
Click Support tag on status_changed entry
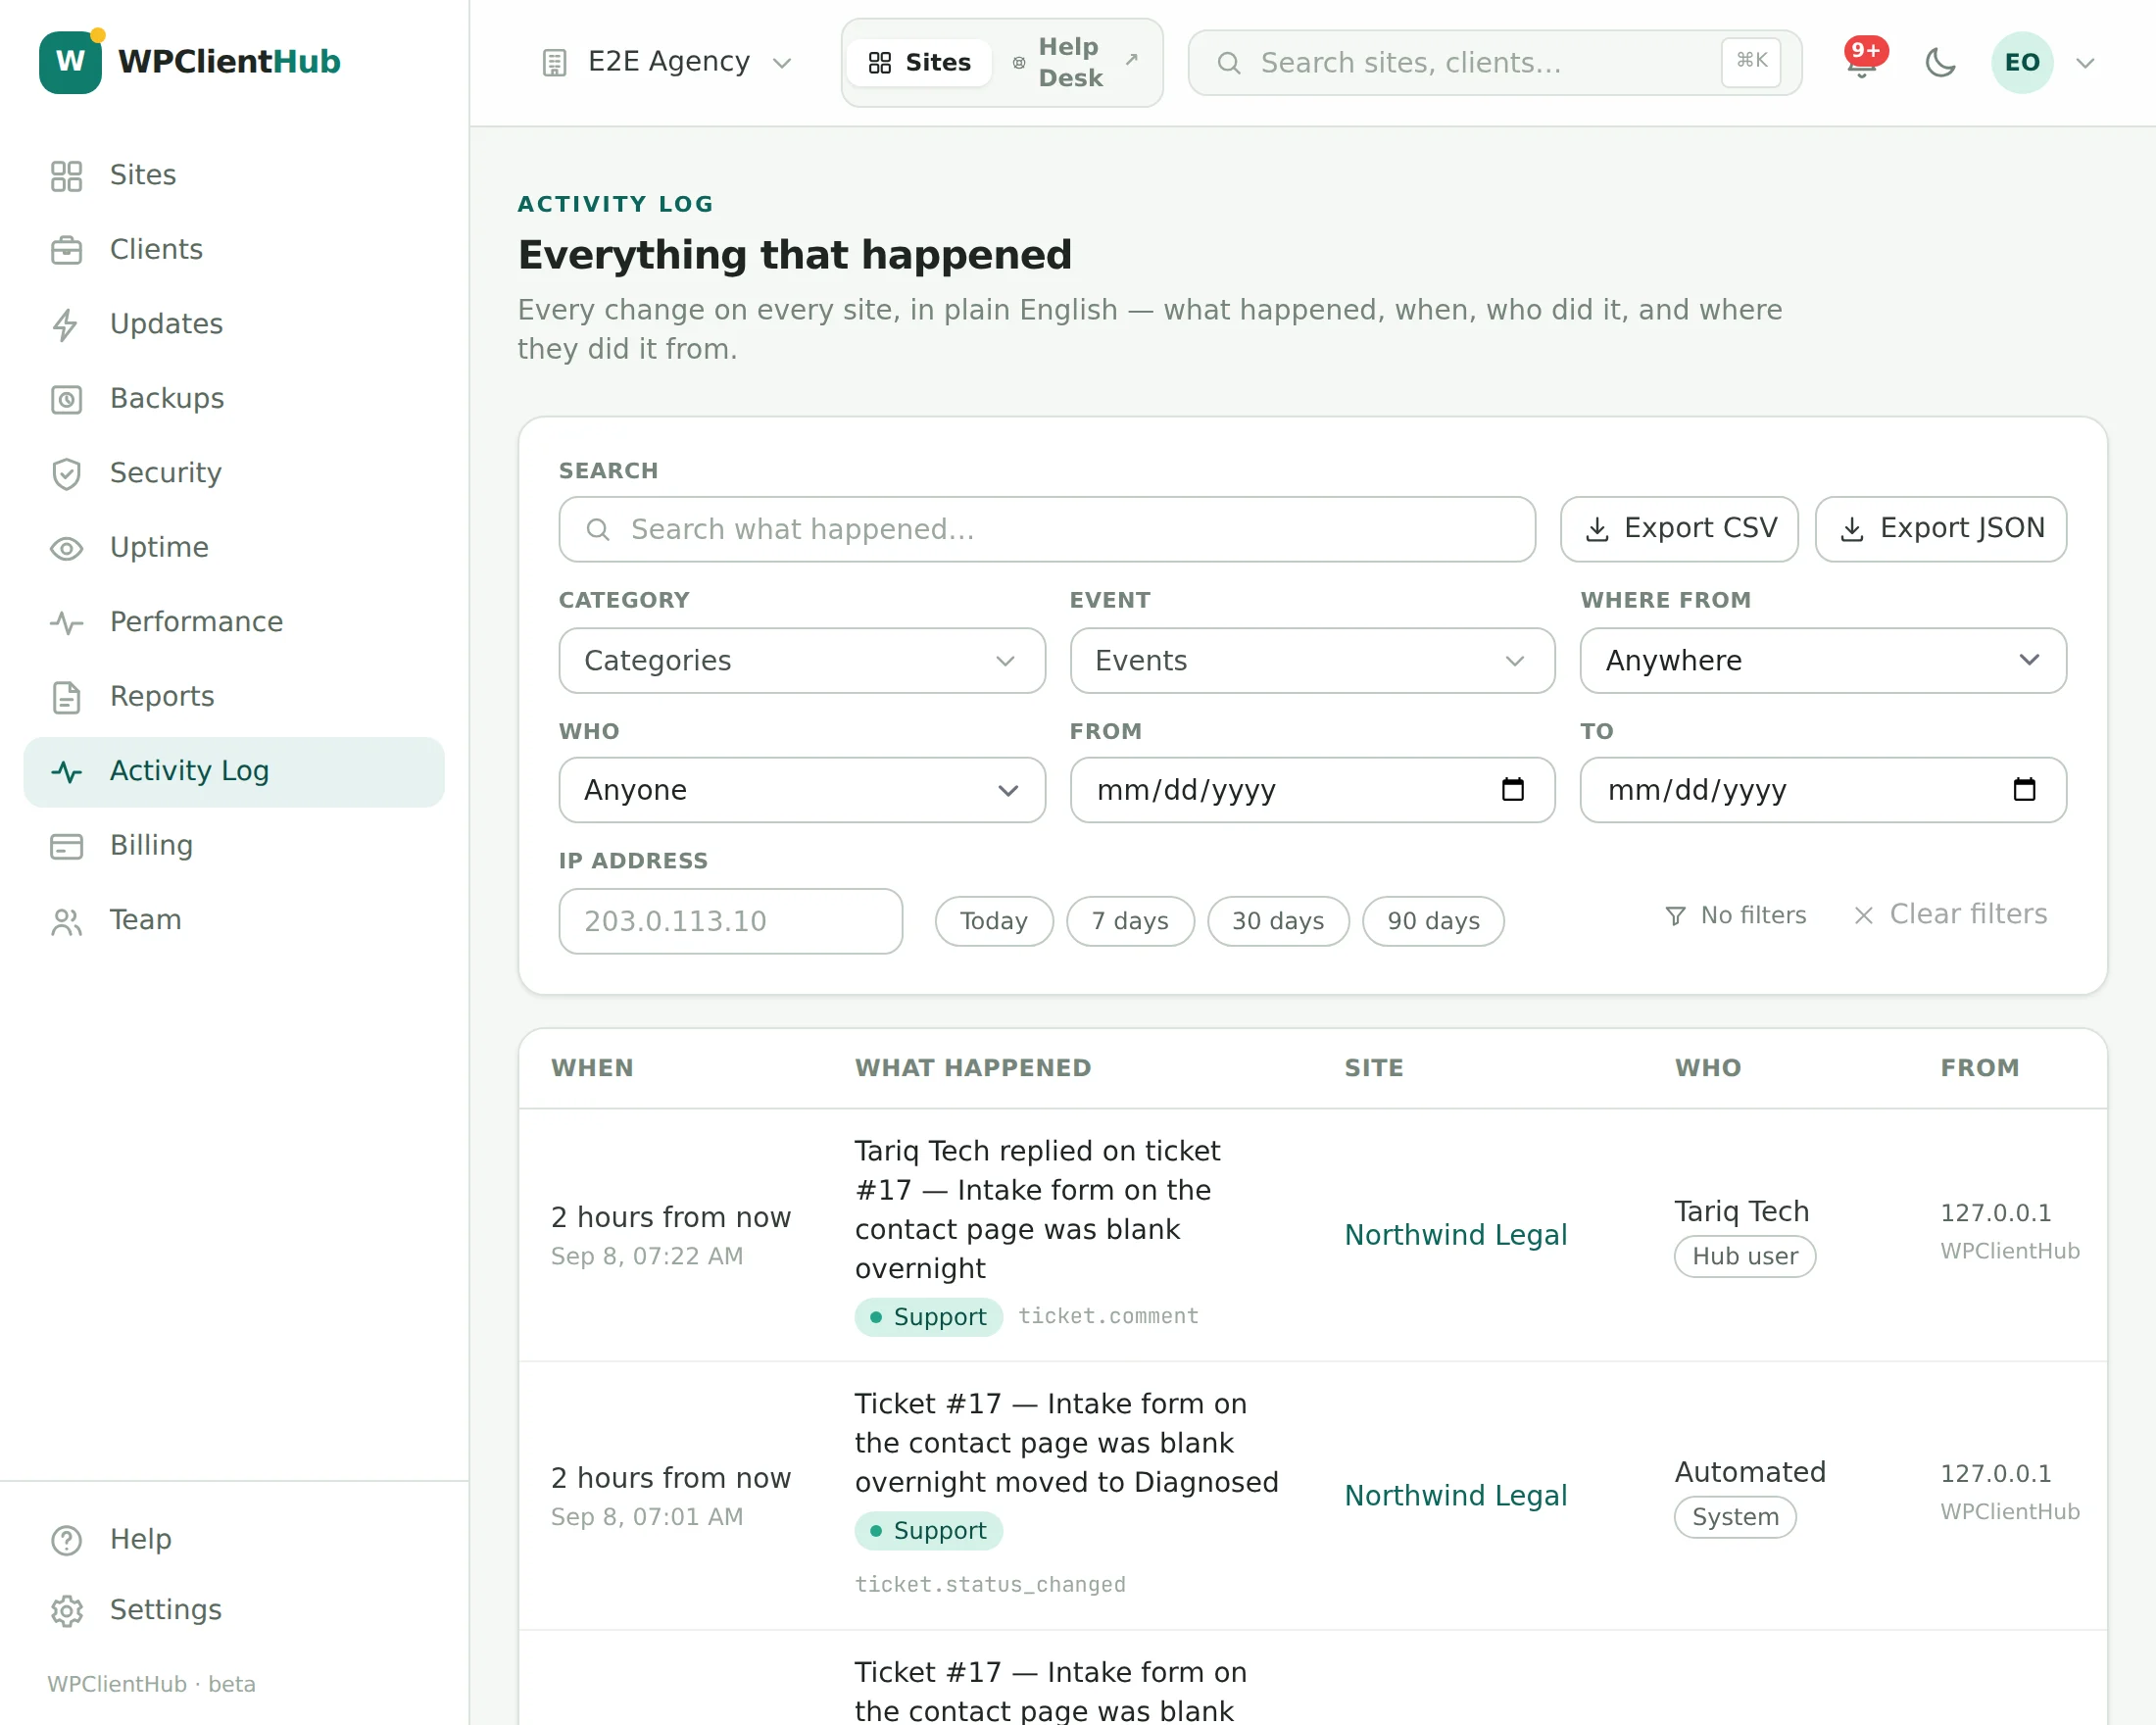point(928,1531)
